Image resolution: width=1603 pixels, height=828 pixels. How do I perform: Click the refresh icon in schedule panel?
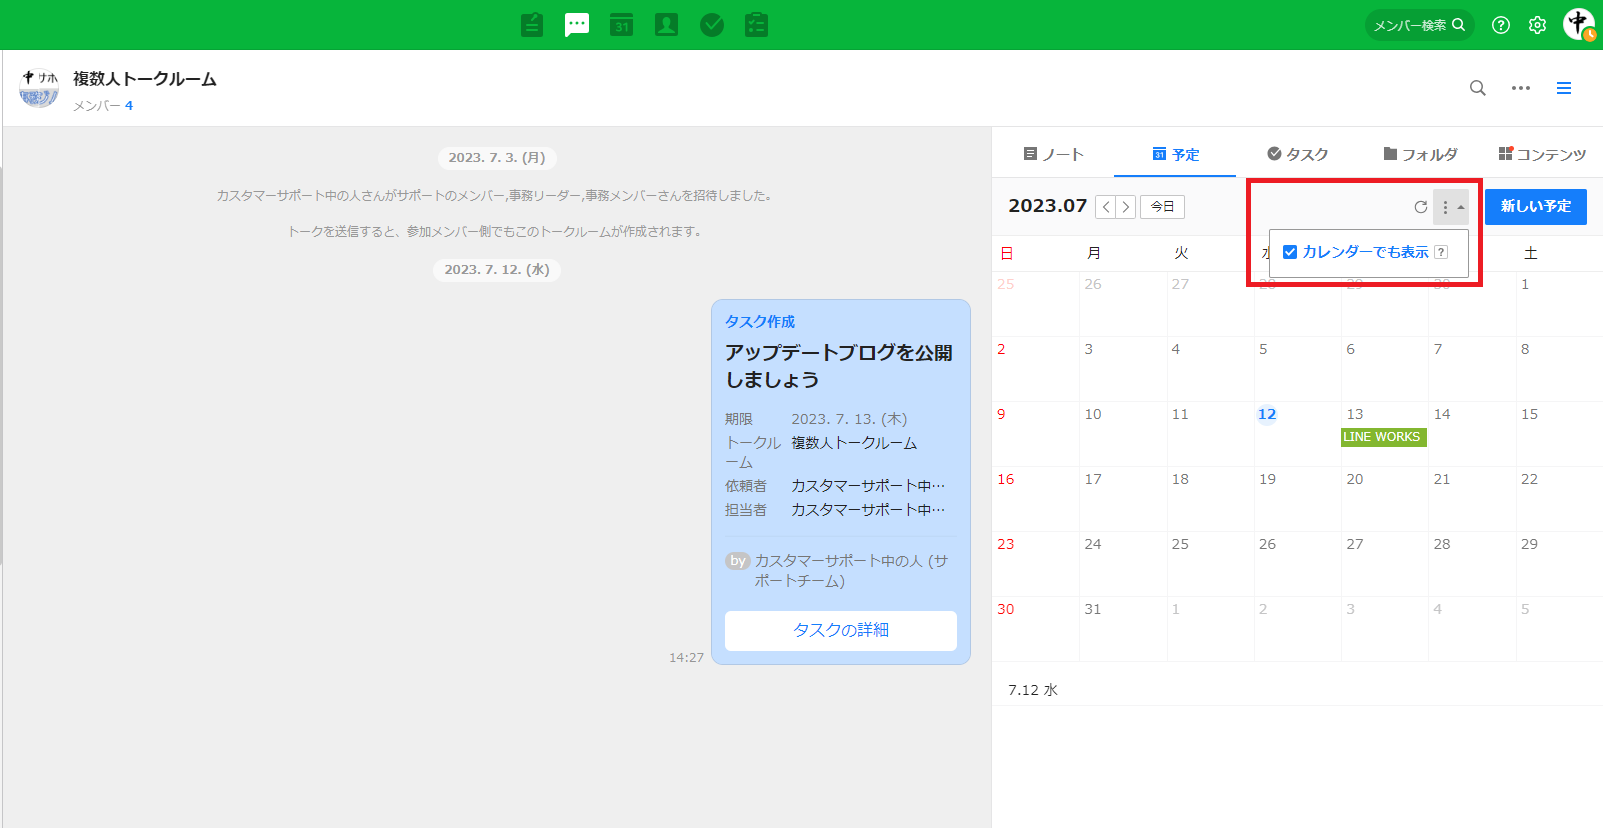click(1420, 207)
